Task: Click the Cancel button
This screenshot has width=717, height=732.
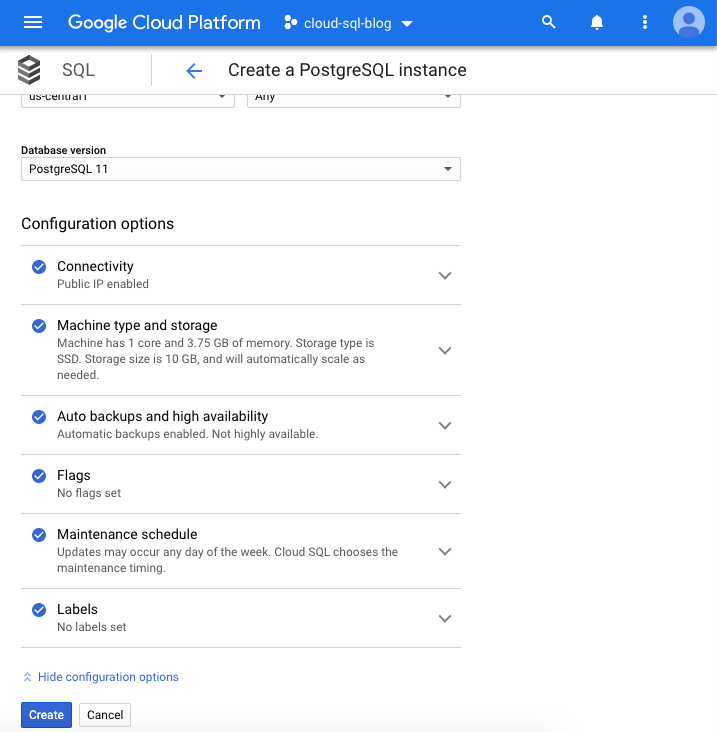Action: [105, 715]
